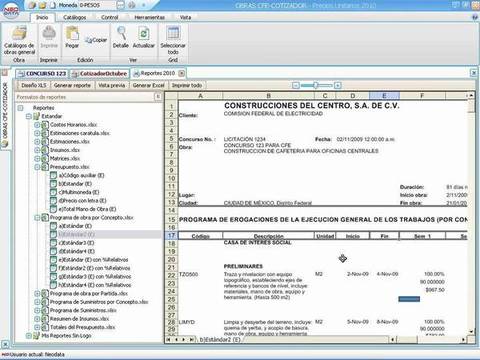Screen dimensions: 480x360
Task: Collapse the Presupuesto.xlsx tree node
Action: click(x=37, y=167)
